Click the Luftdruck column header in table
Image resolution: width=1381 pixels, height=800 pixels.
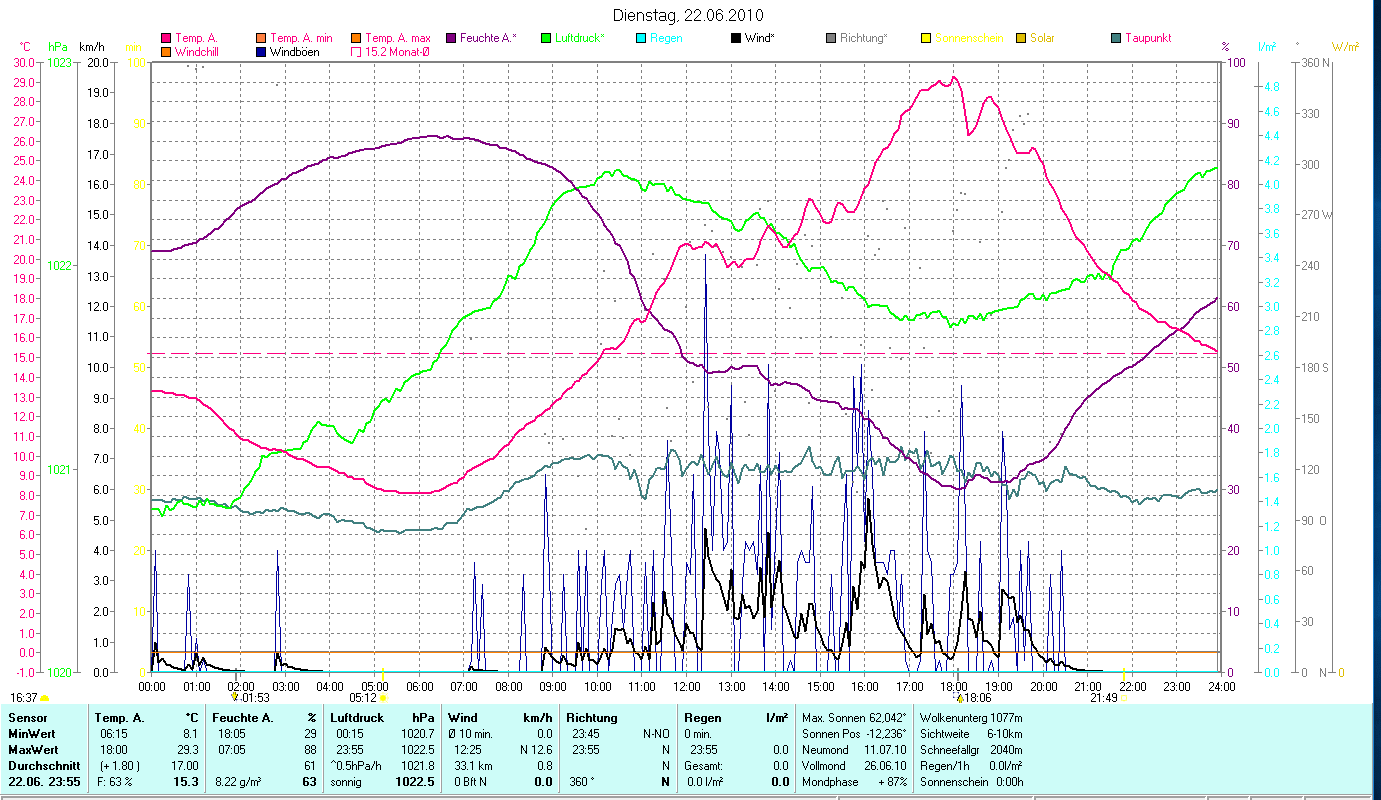coord(358,718)
